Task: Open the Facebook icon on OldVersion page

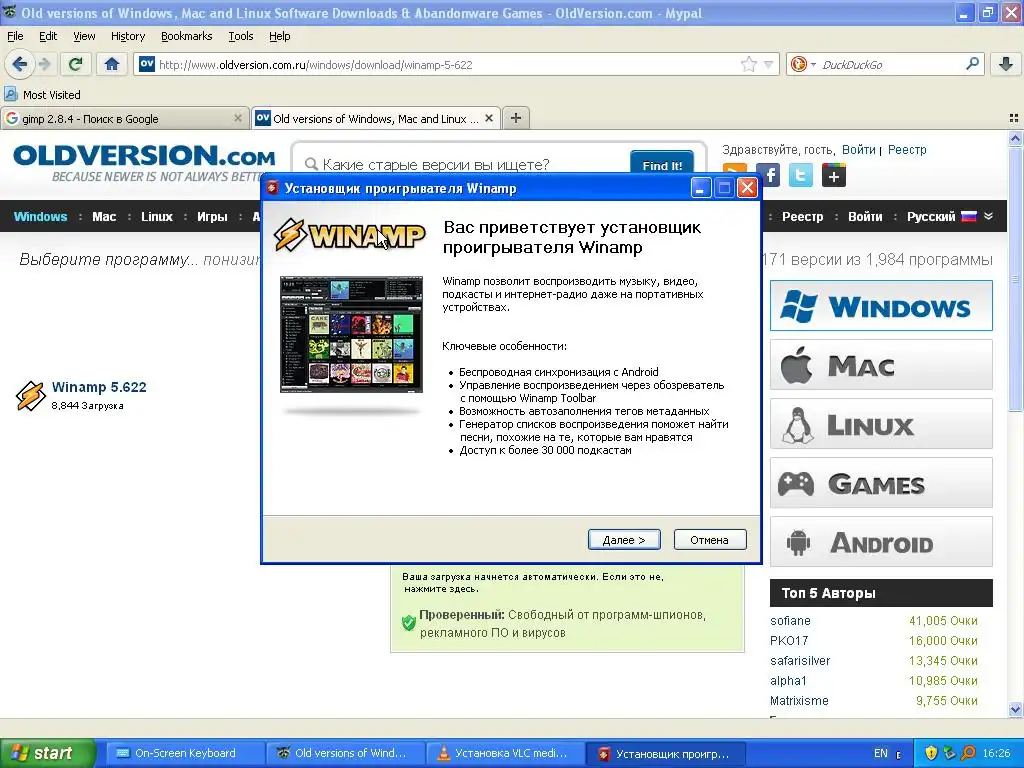Action: (x=769, y=175)
